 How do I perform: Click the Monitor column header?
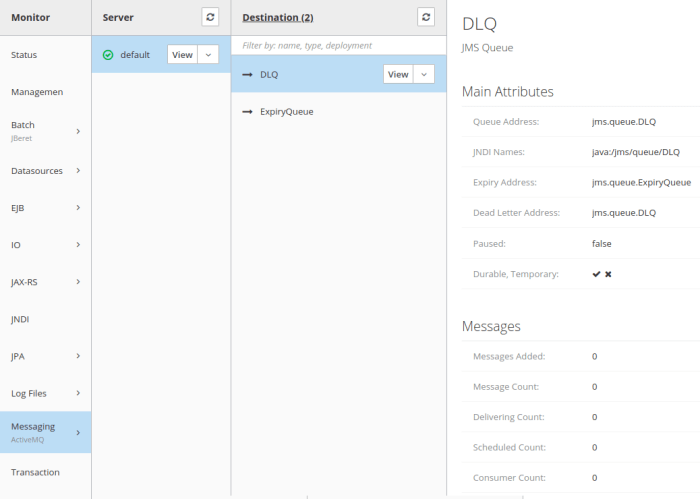30,17
